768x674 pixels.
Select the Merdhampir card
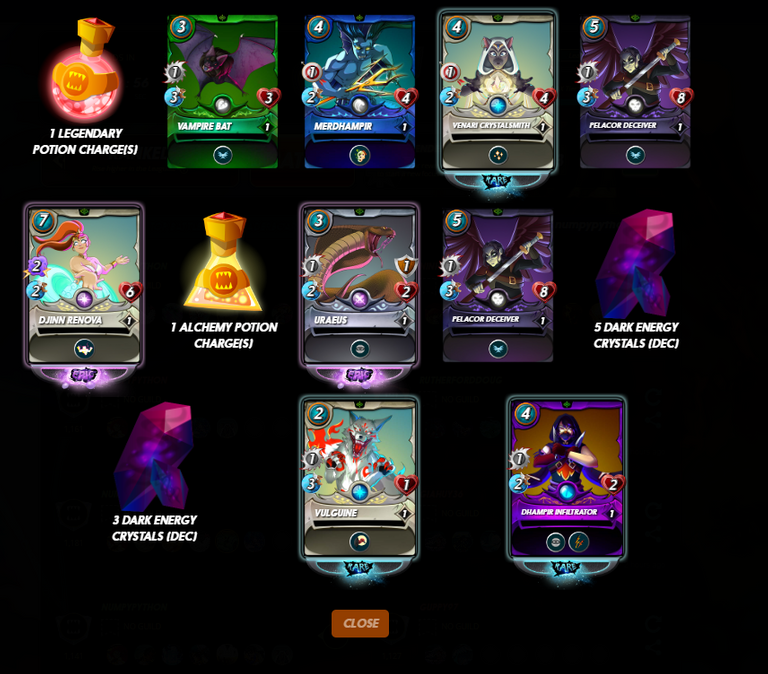(360, 92)
